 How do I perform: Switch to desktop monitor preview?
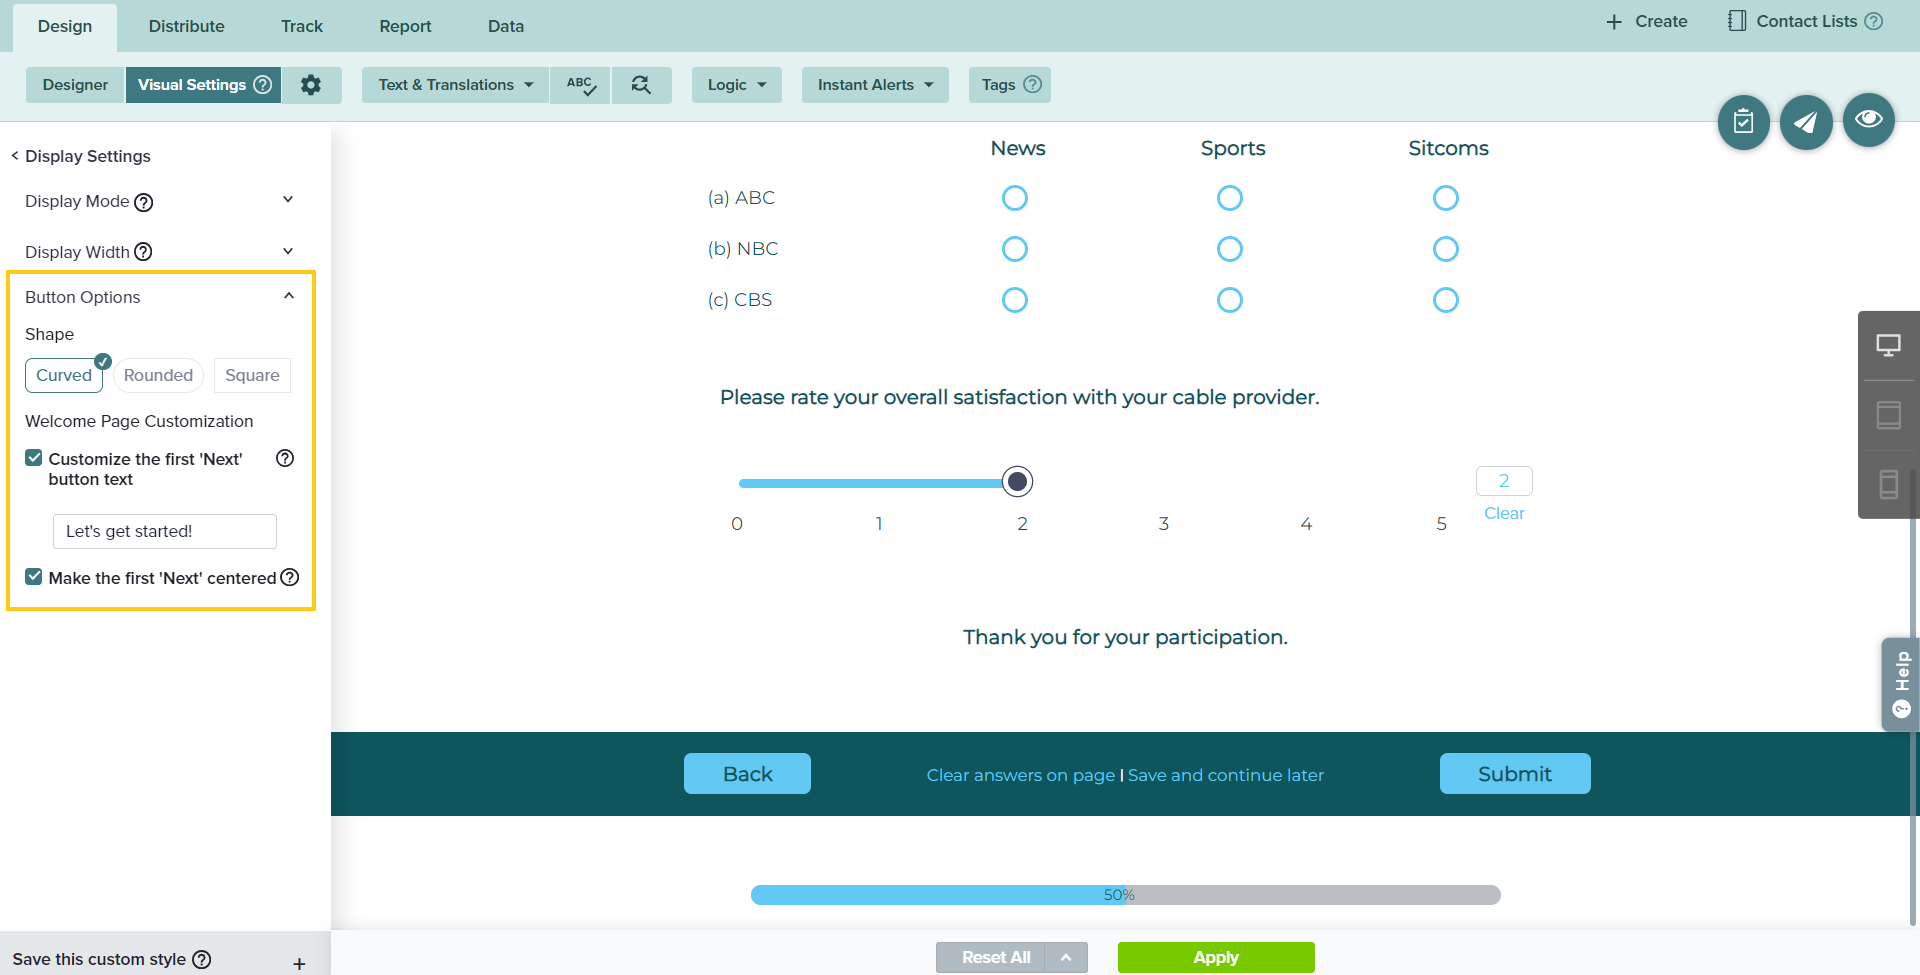coord(1888,346)
